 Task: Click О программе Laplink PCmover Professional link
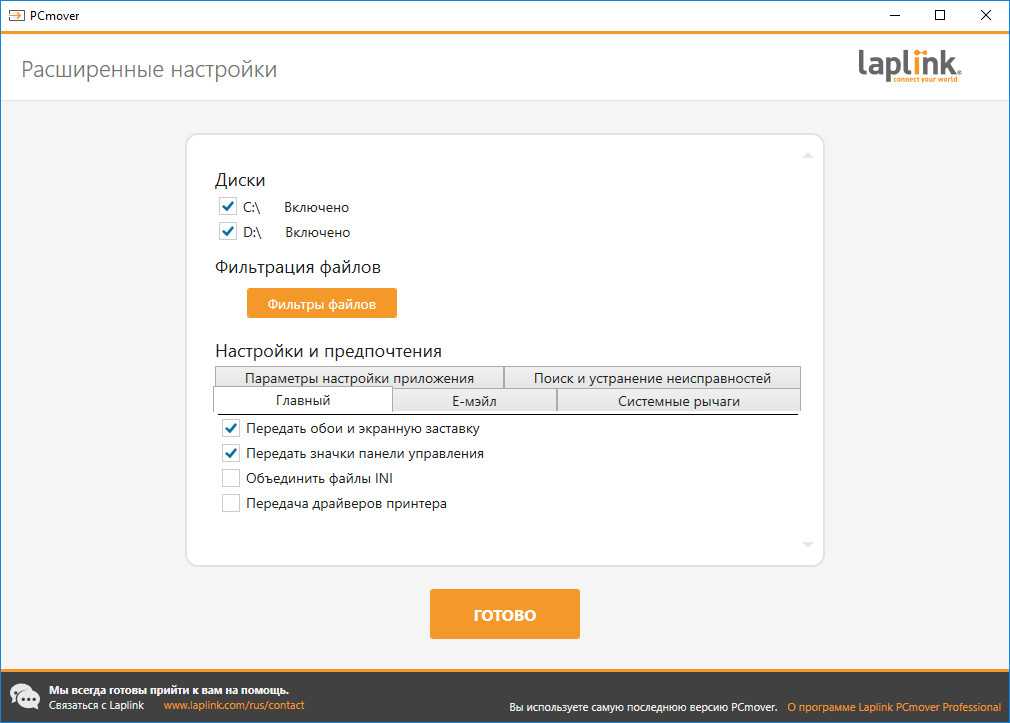click(893, 707)
